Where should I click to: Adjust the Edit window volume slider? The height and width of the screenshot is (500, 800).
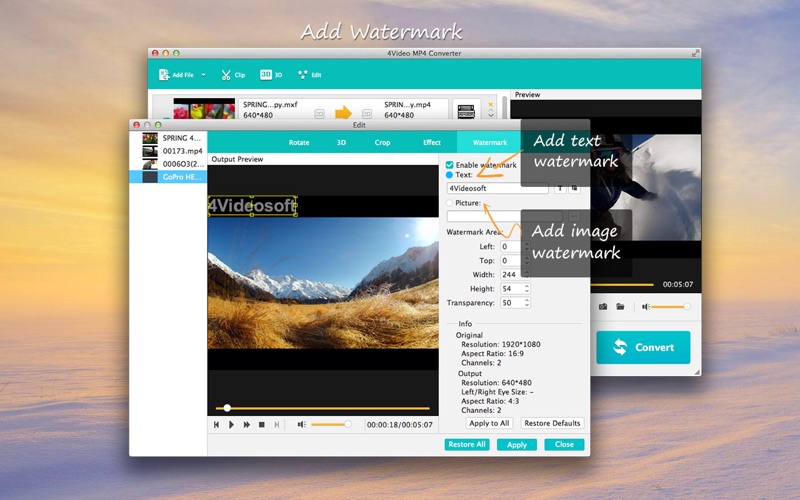(331, 424)
